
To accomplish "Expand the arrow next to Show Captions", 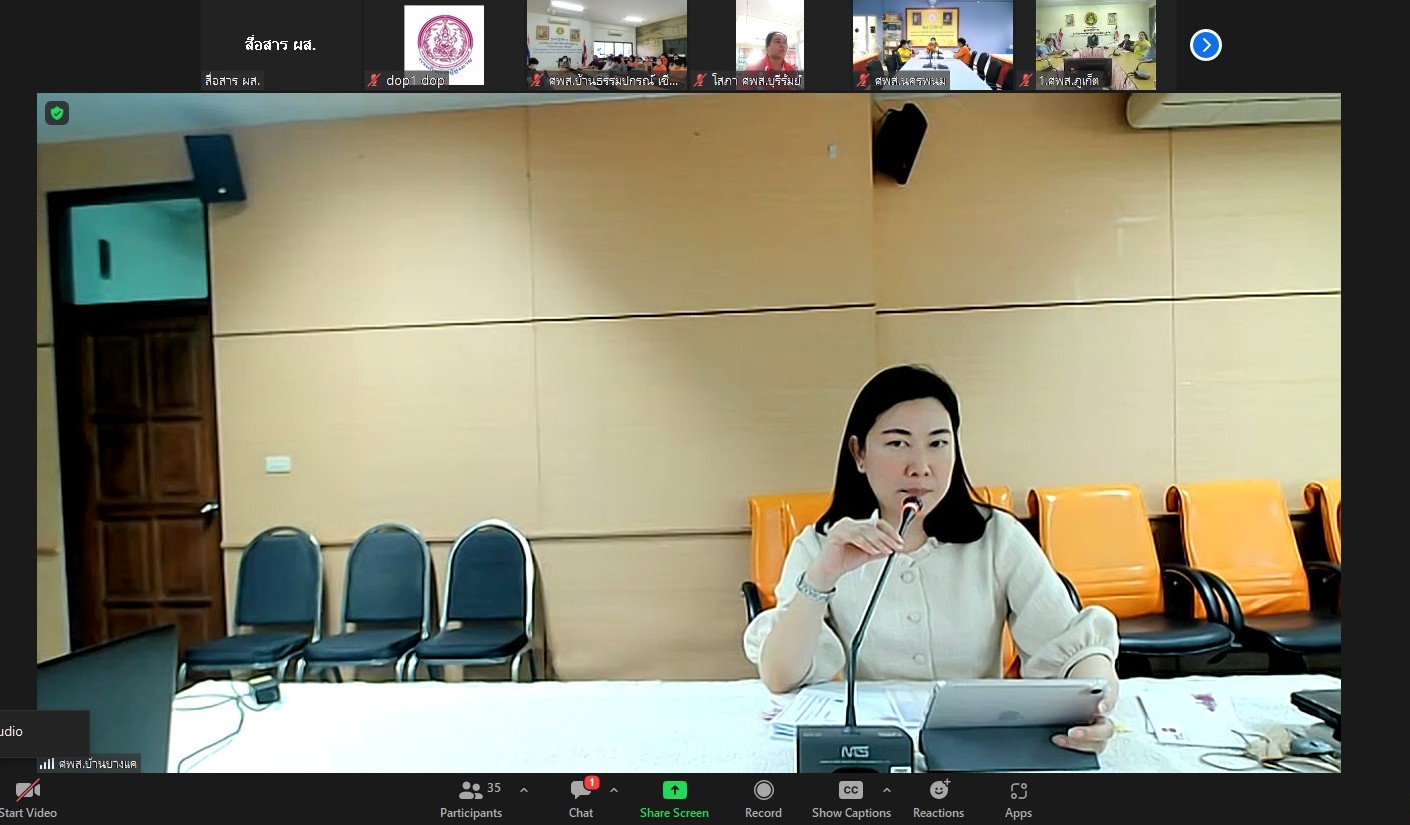I will 886,790.
